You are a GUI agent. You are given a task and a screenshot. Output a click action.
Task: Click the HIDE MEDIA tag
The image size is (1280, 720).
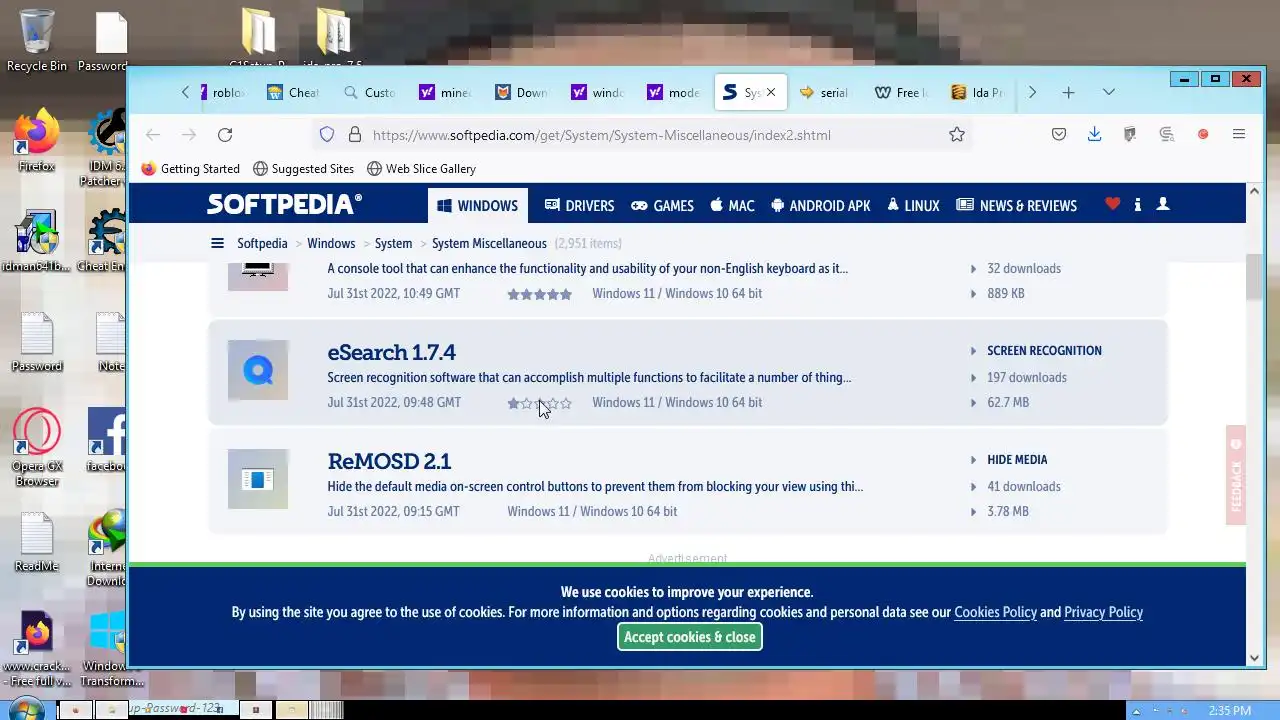click(x=1017, y=460)
